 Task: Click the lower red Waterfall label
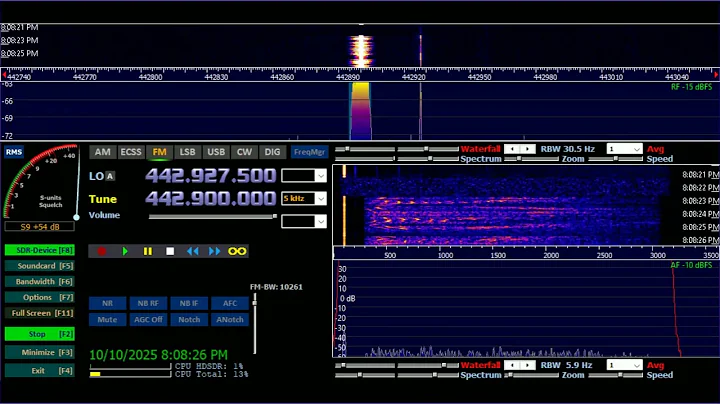480,365
